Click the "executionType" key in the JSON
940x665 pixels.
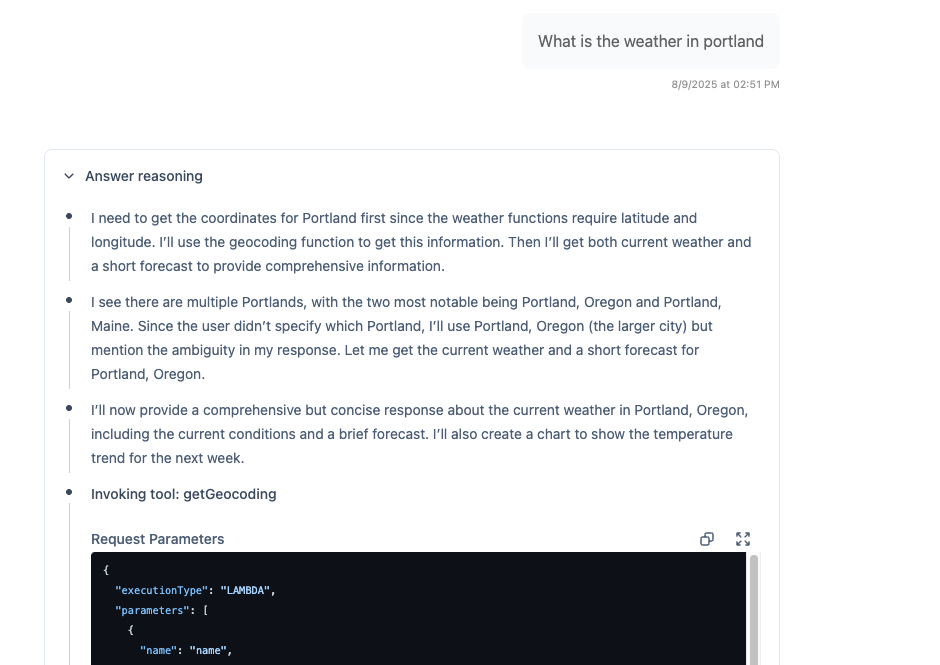[x=161, y=590]
